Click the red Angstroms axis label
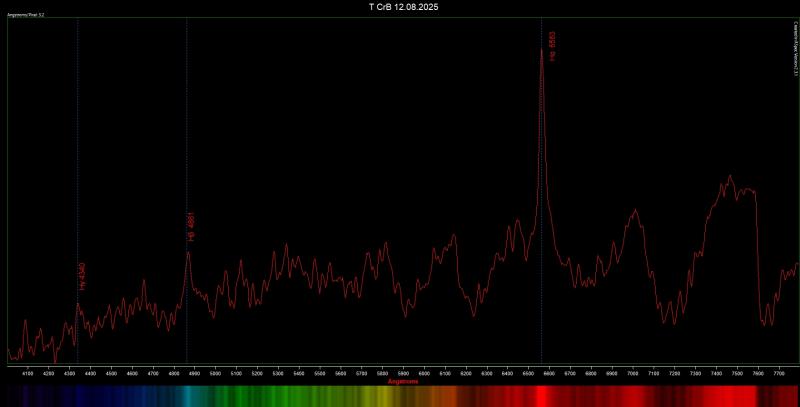 403,381
